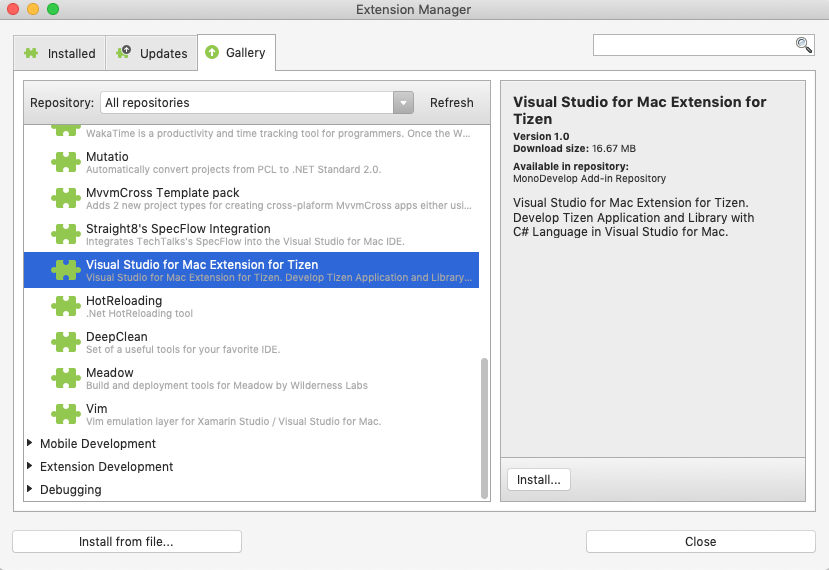
Task: Expand the Mobile Development category
Action: [31, 443]
